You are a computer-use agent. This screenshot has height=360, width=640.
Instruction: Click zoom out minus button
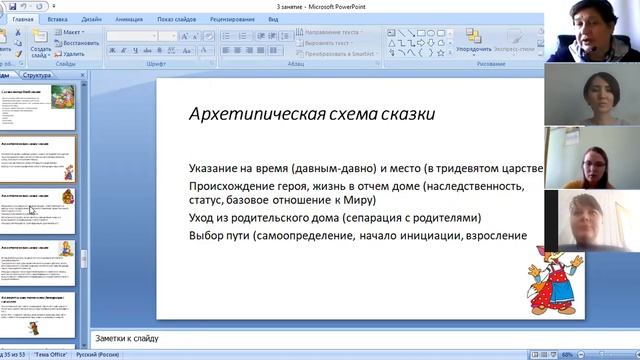(581, 355)
